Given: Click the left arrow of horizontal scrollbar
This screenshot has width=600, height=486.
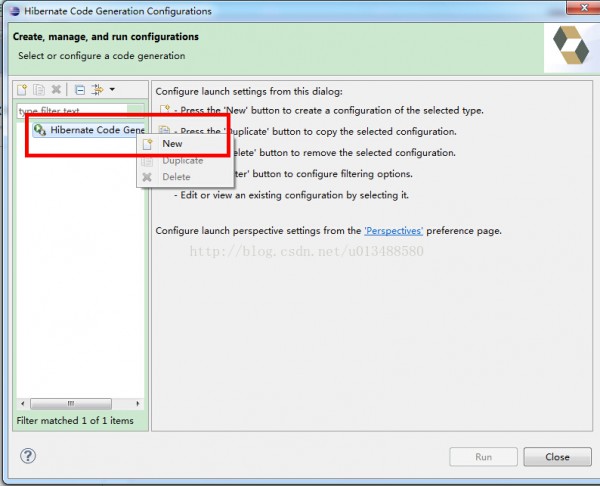Looking at the screenshot, I should tap(23, 404).
